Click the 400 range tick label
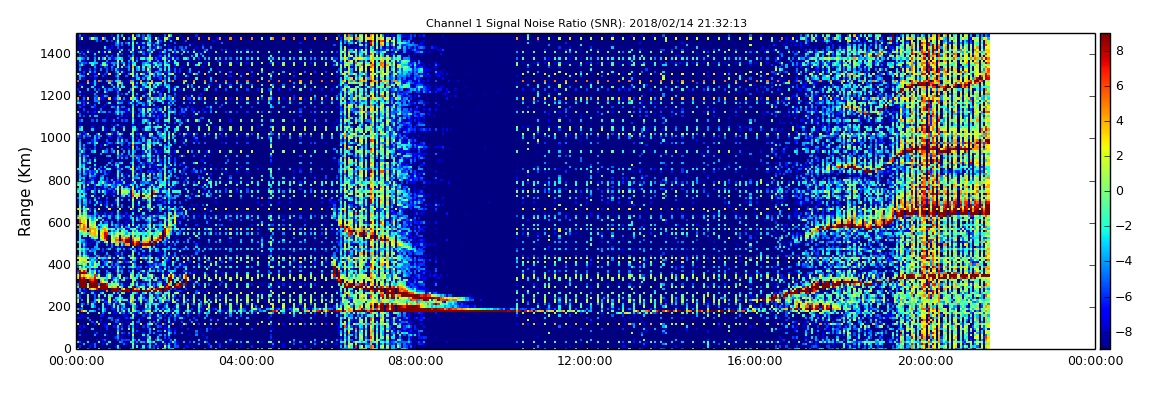 59,265
